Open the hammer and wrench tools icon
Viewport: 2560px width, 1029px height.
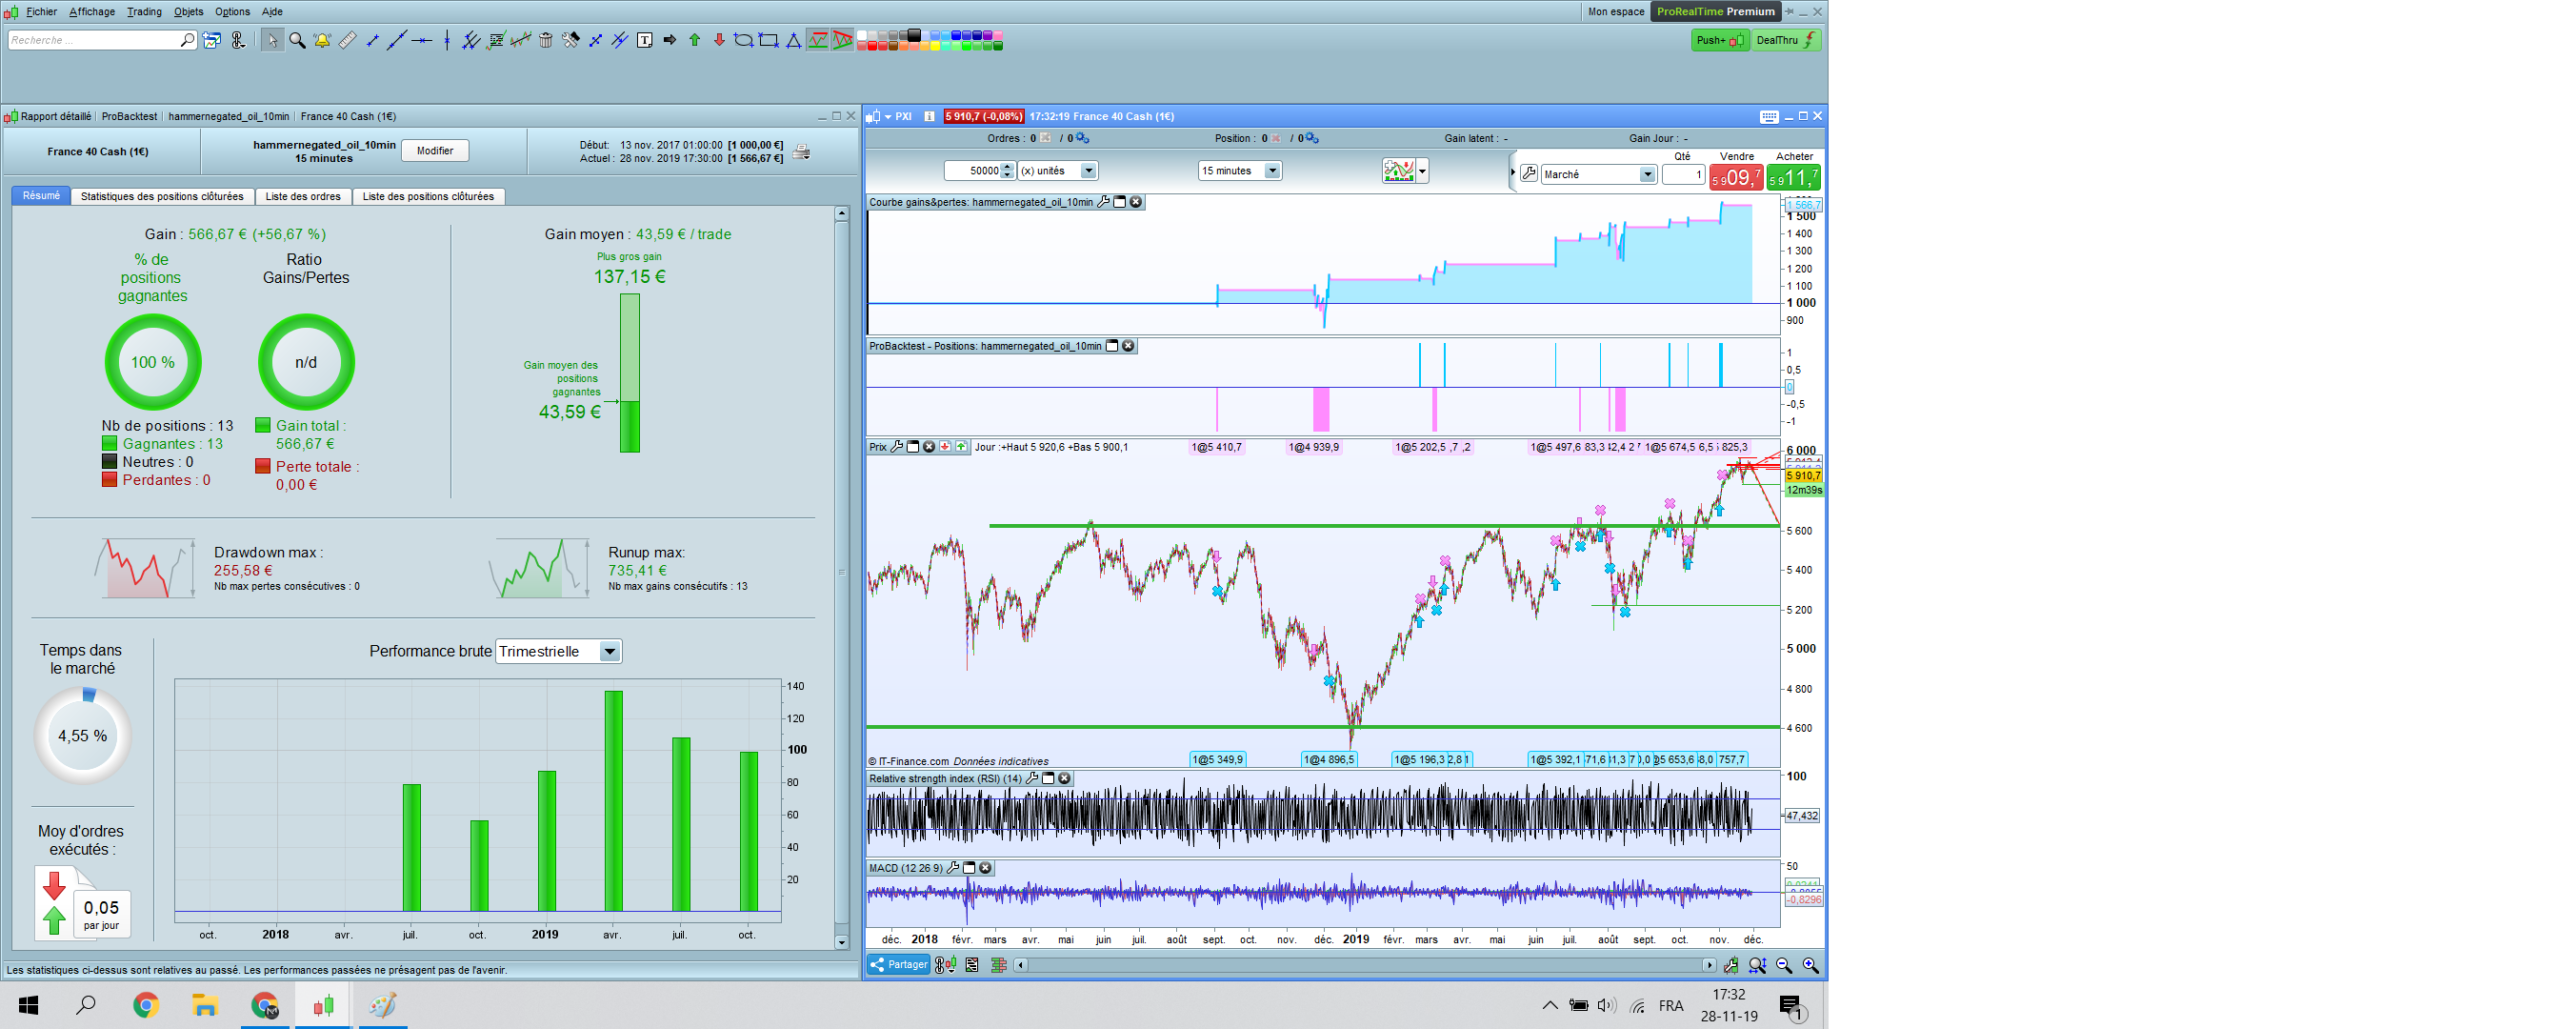pyautogui.click(x=570, y=41)
